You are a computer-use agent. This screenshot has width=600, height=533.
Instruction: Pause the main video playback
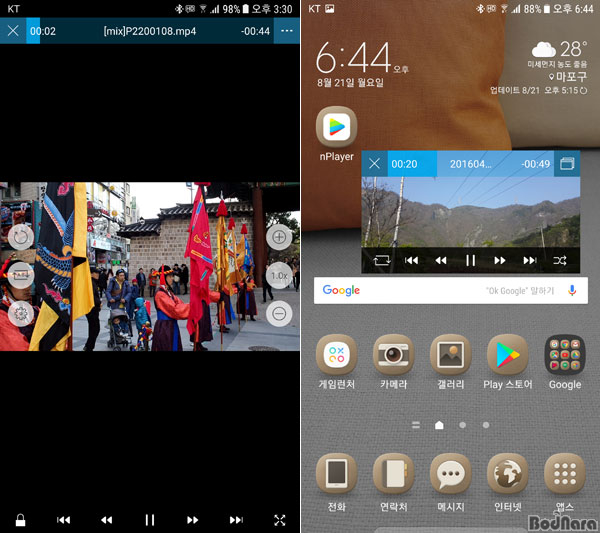point(150,520)
